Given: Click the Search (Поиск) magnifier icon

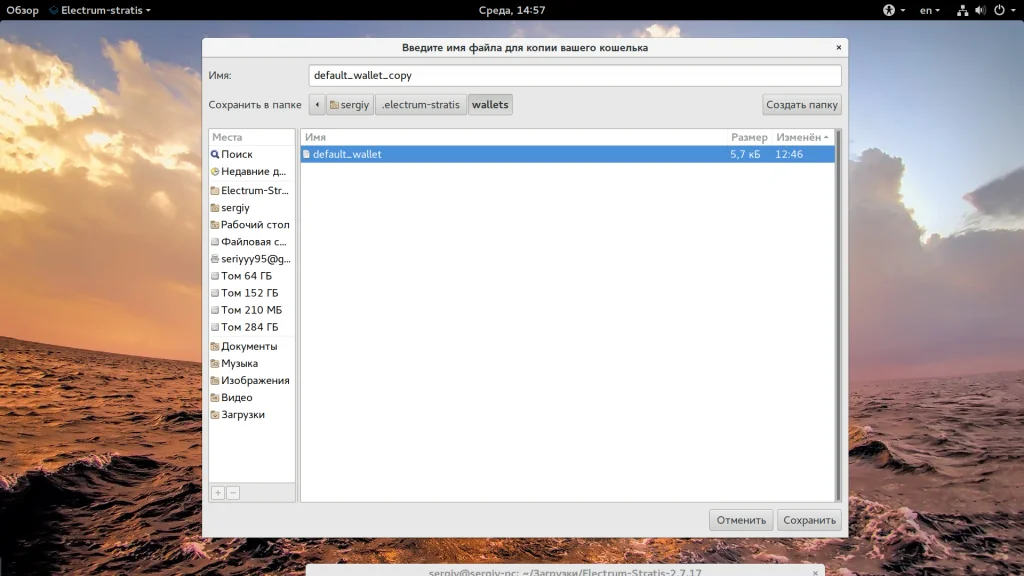Looking at the screenshot, I should point(215,154).
